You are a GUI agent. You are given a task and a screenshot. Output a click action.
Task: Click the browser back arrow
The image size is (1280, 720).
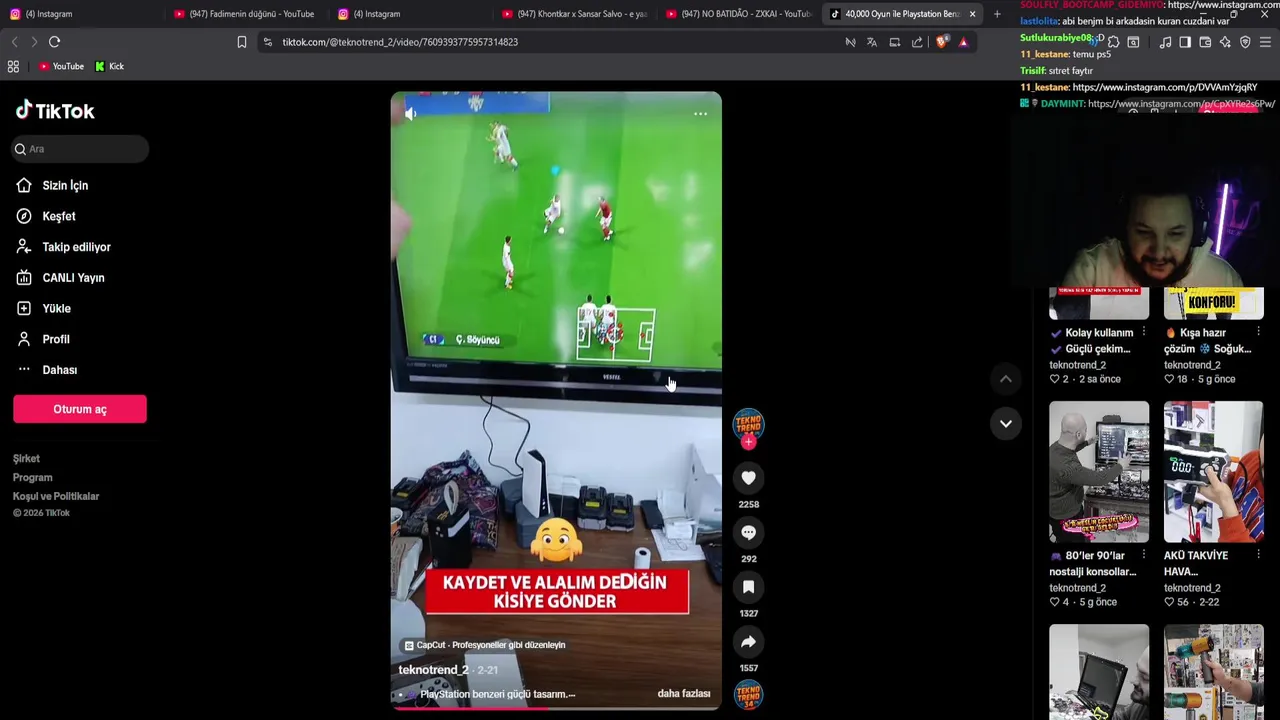click(x=14, y=42)
